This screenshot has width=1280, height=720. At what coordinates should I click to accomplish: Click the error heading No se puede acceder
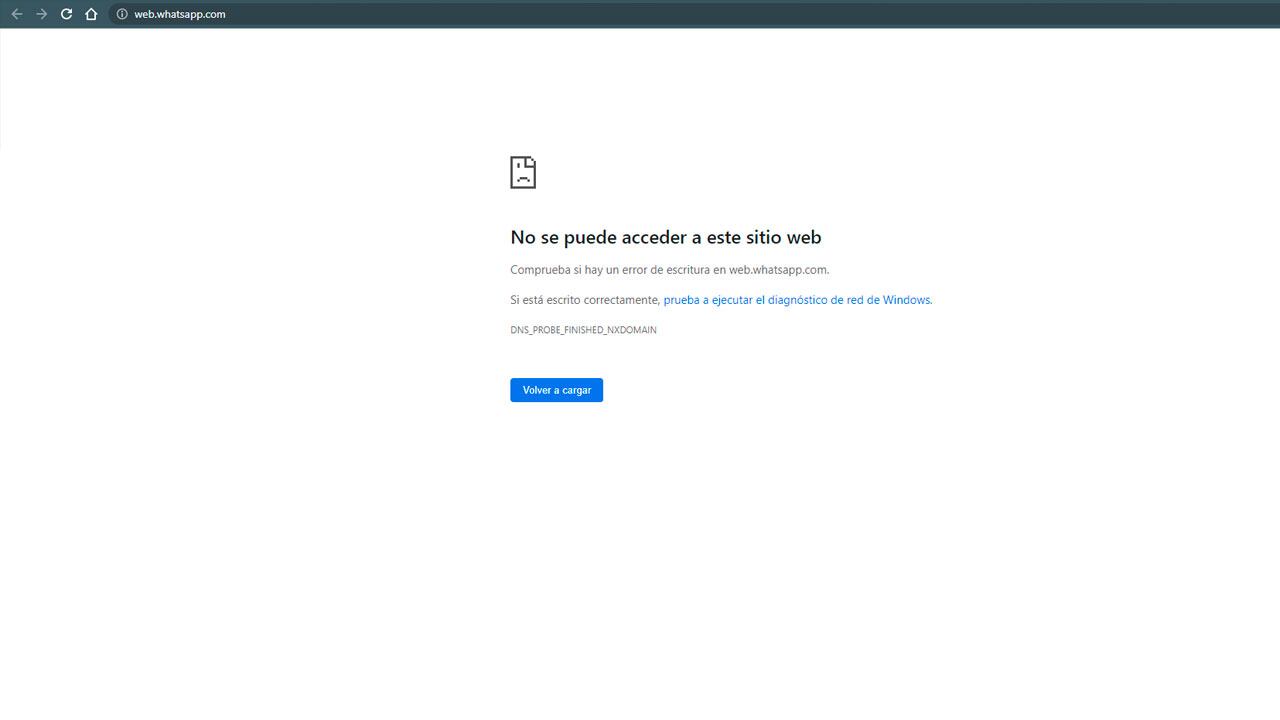pos(666,237)
